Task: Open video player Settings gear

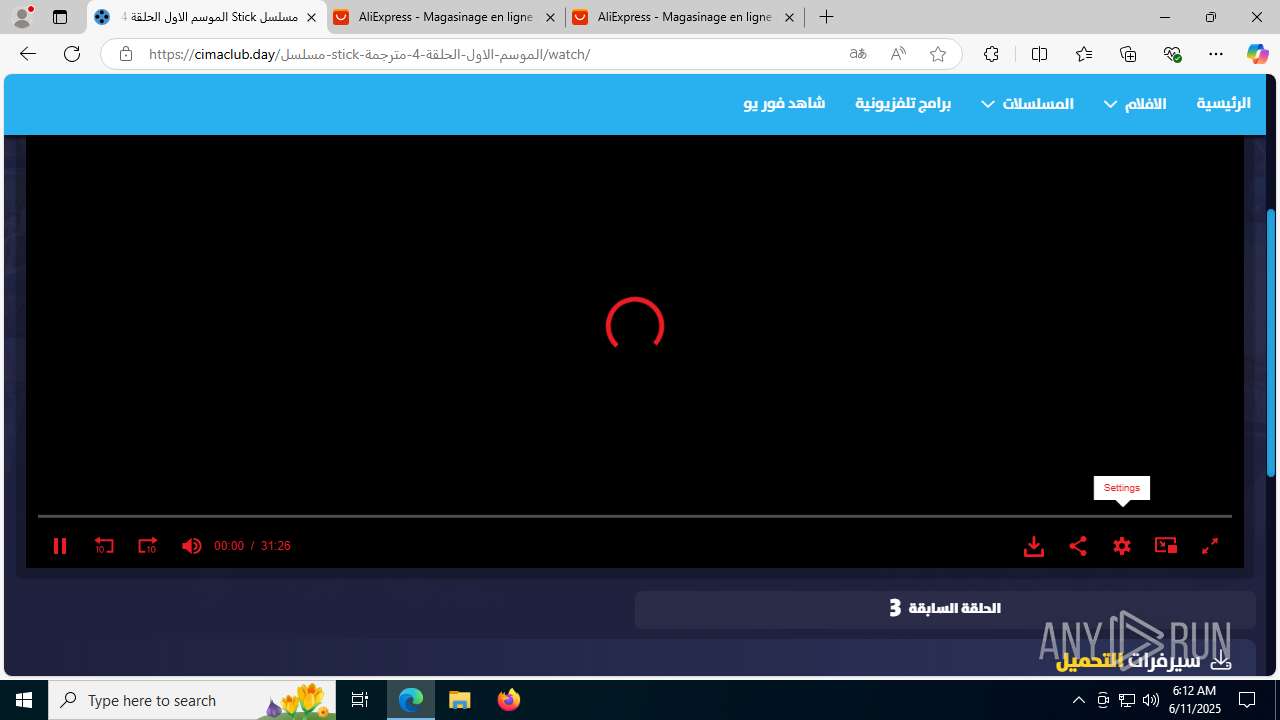Action: click(1122, 546)
